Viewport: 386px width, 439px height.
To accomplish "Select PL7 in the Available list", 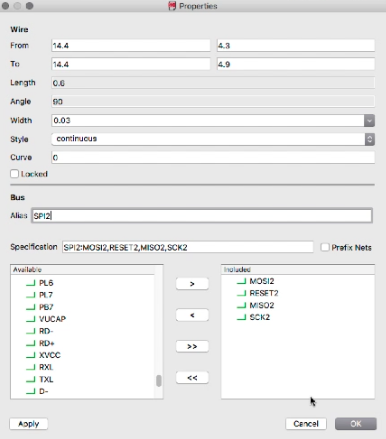I will tap(46, 295).
